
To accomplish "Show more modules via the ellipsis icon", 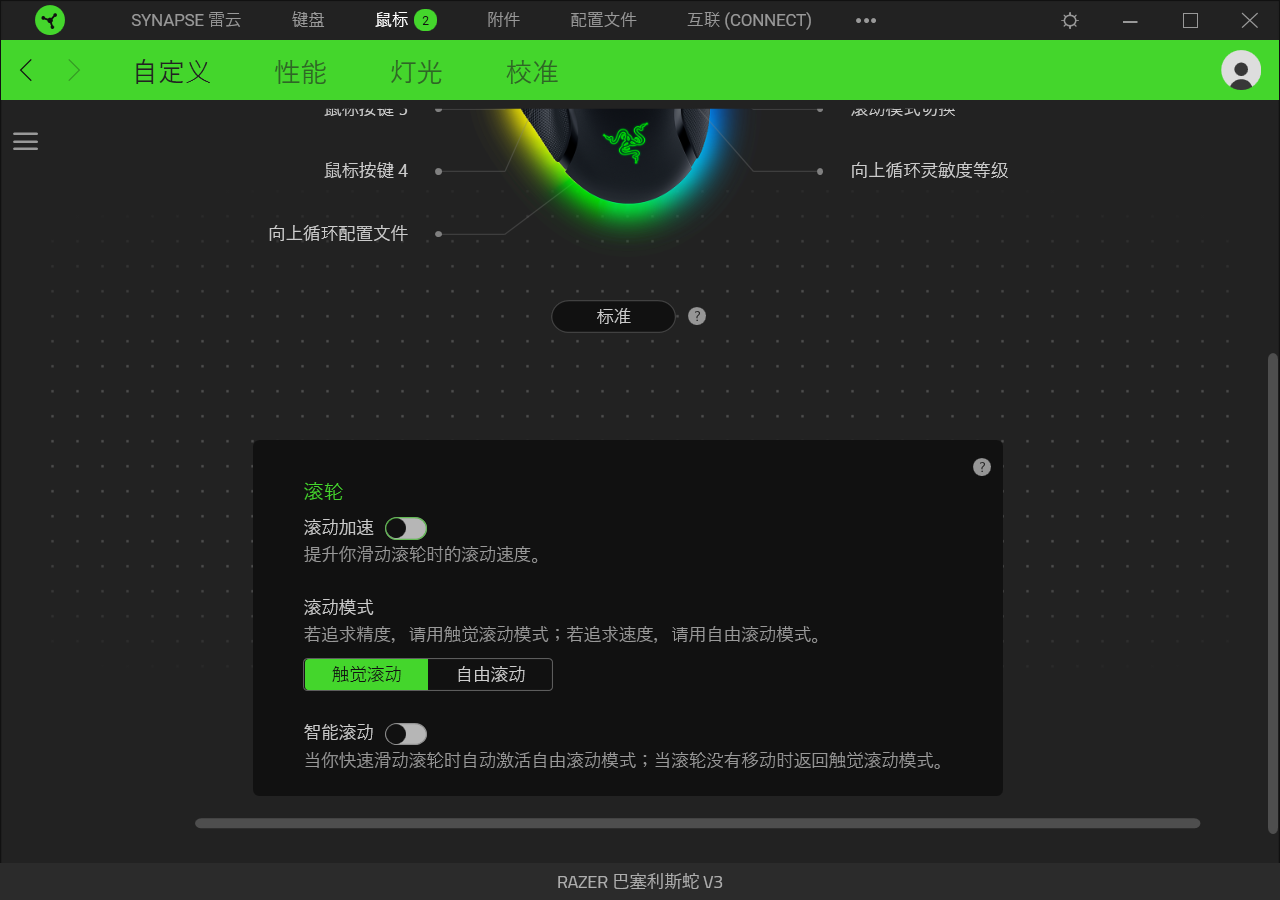I will pyautogui.click(x=866, y=20).
